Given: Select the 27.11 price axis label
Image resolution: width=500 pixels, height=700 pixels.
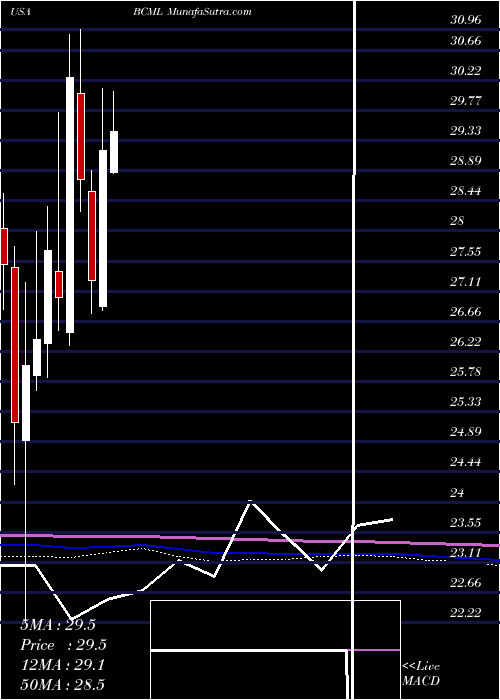Looking at the screenshot, I should (466, 282).
